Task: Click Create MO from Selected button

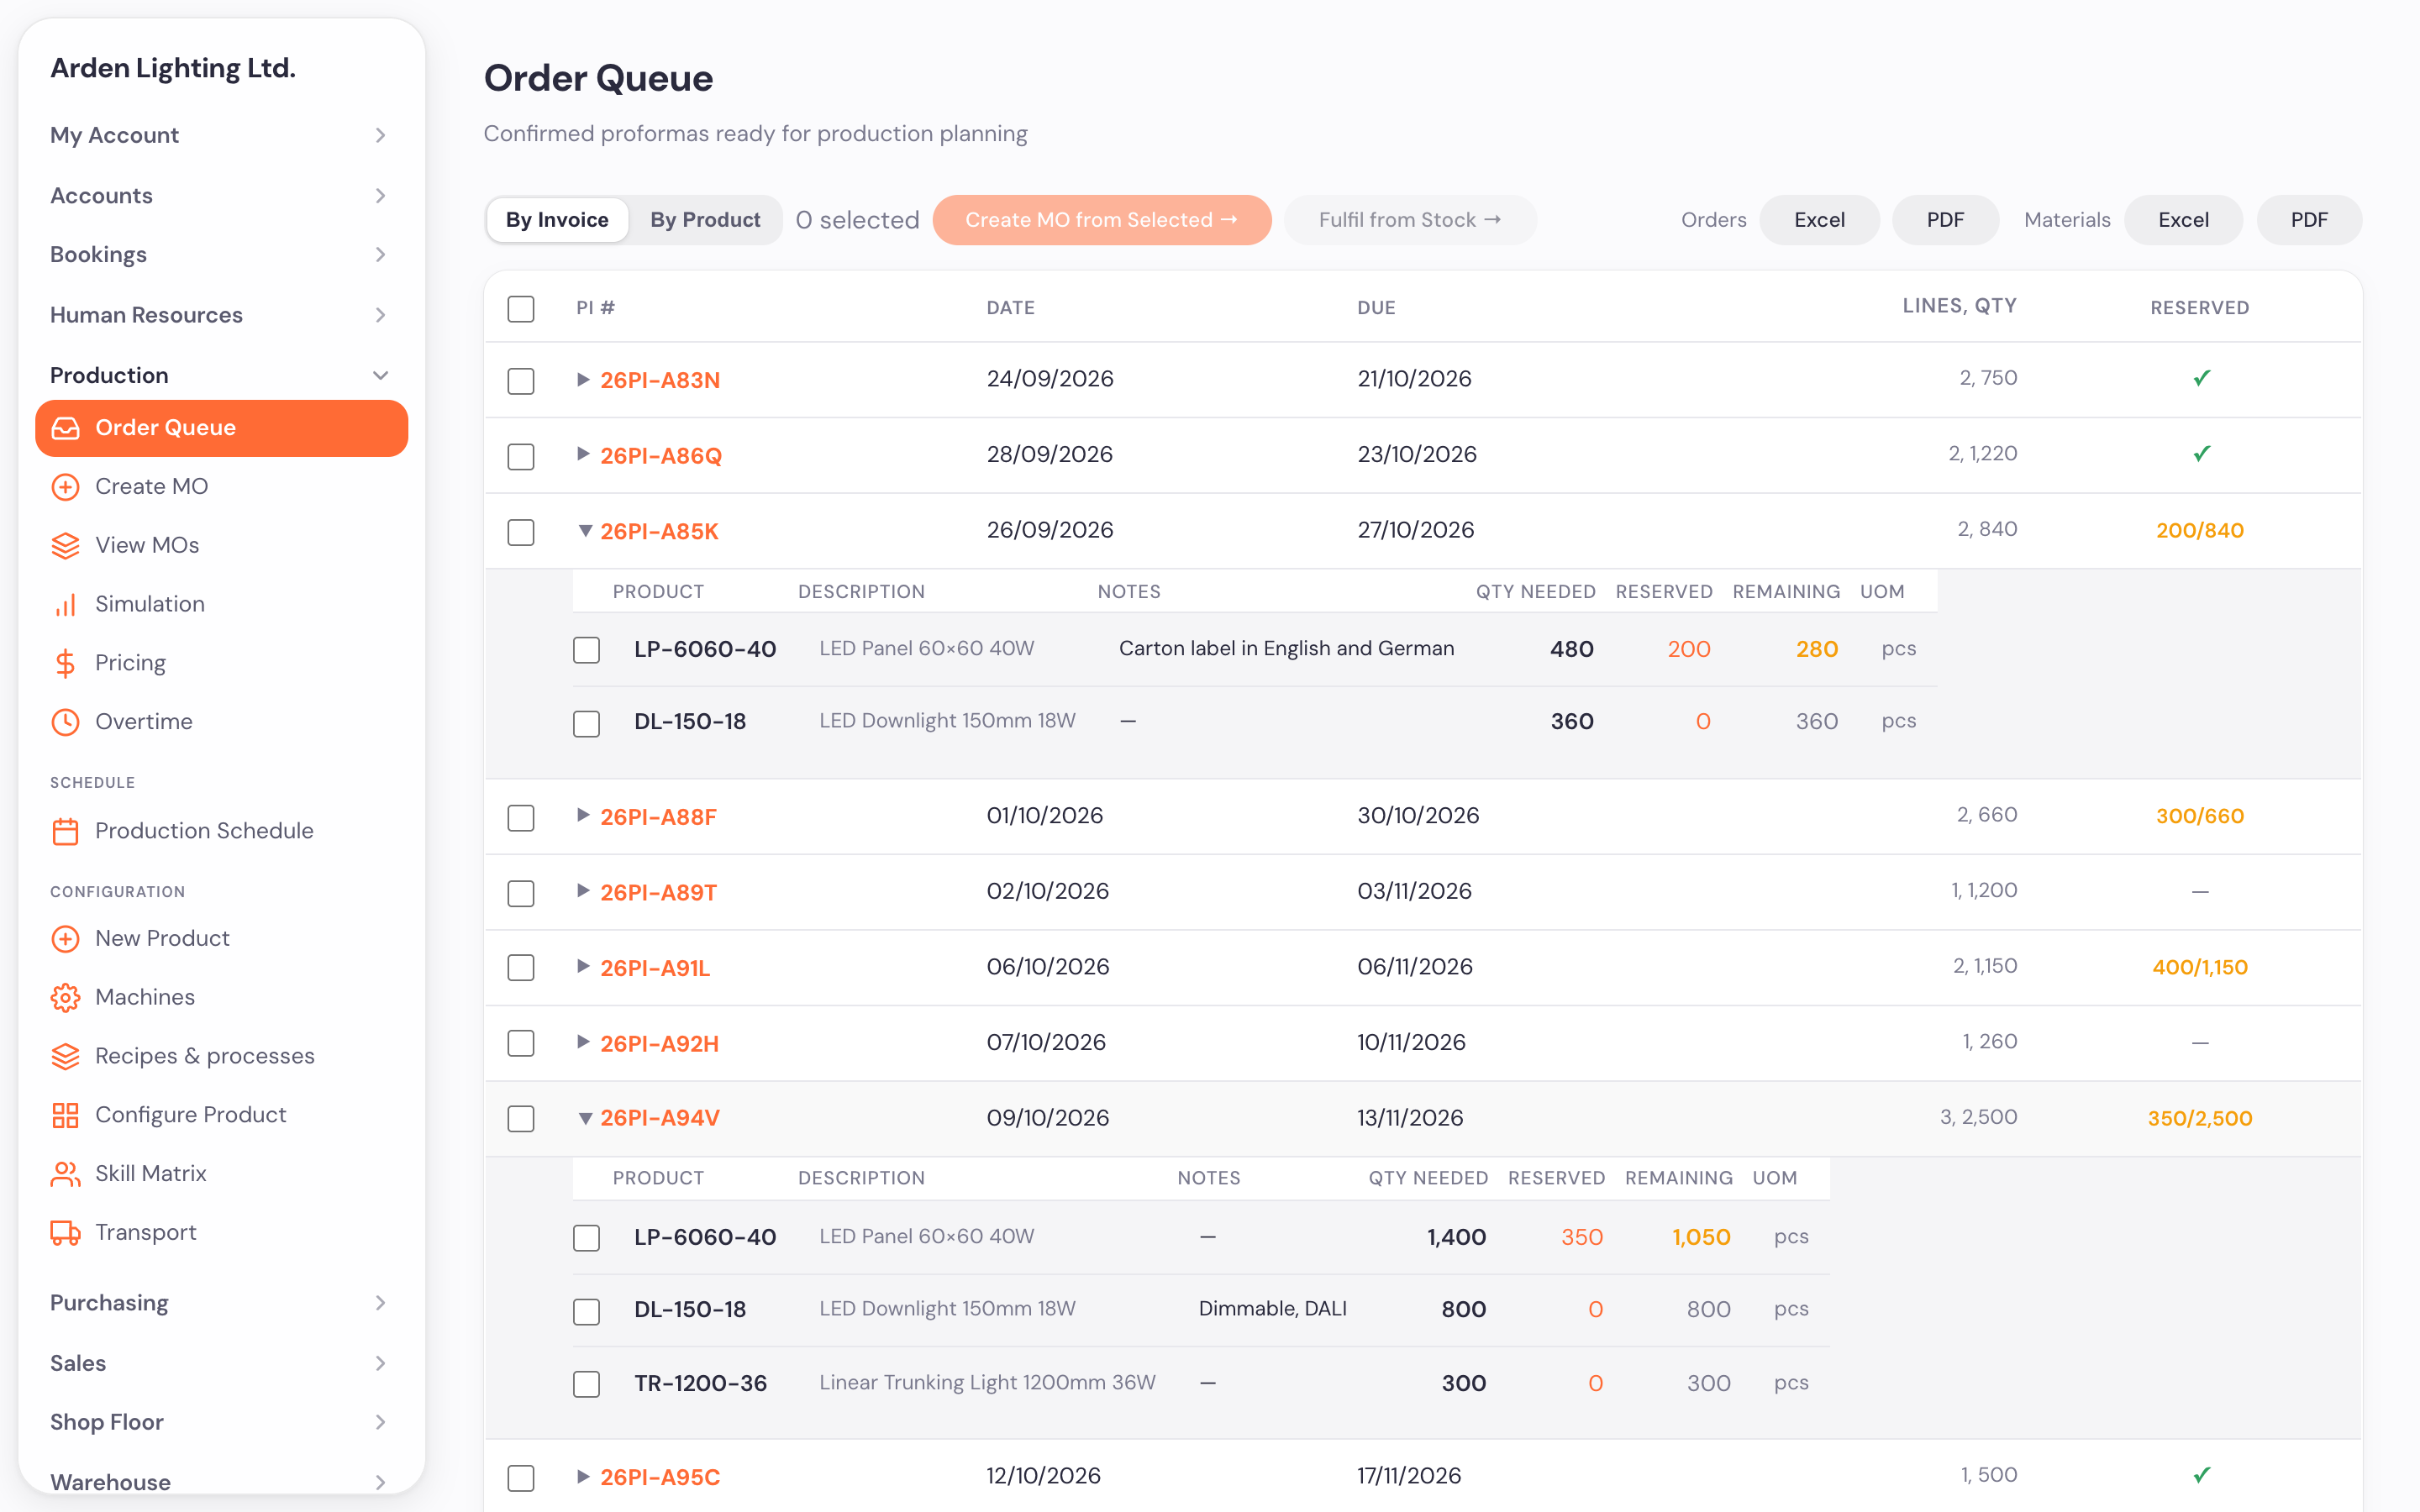Action: (1101, 220)
